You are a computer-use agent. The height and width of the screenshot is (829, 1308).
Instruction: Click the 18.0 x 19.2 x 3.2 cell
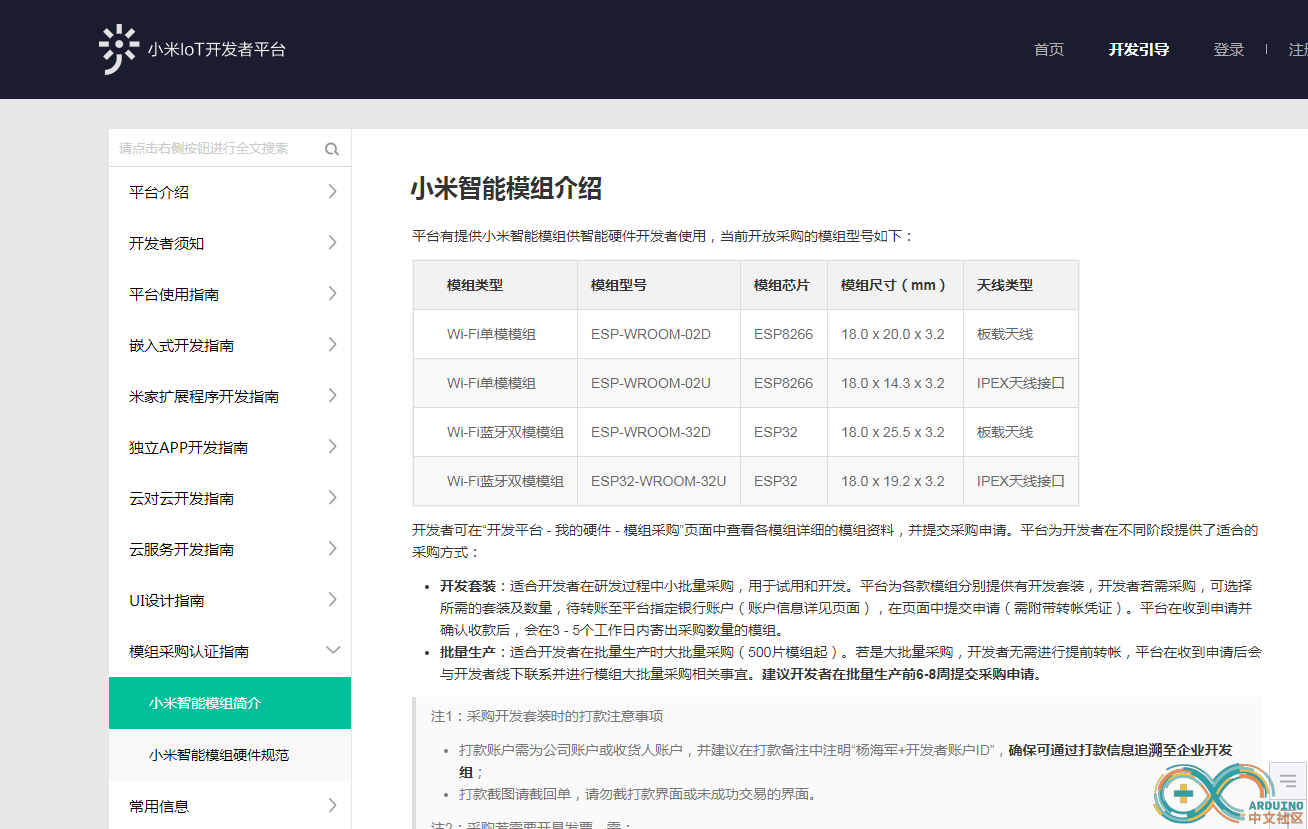click(893, 481)
